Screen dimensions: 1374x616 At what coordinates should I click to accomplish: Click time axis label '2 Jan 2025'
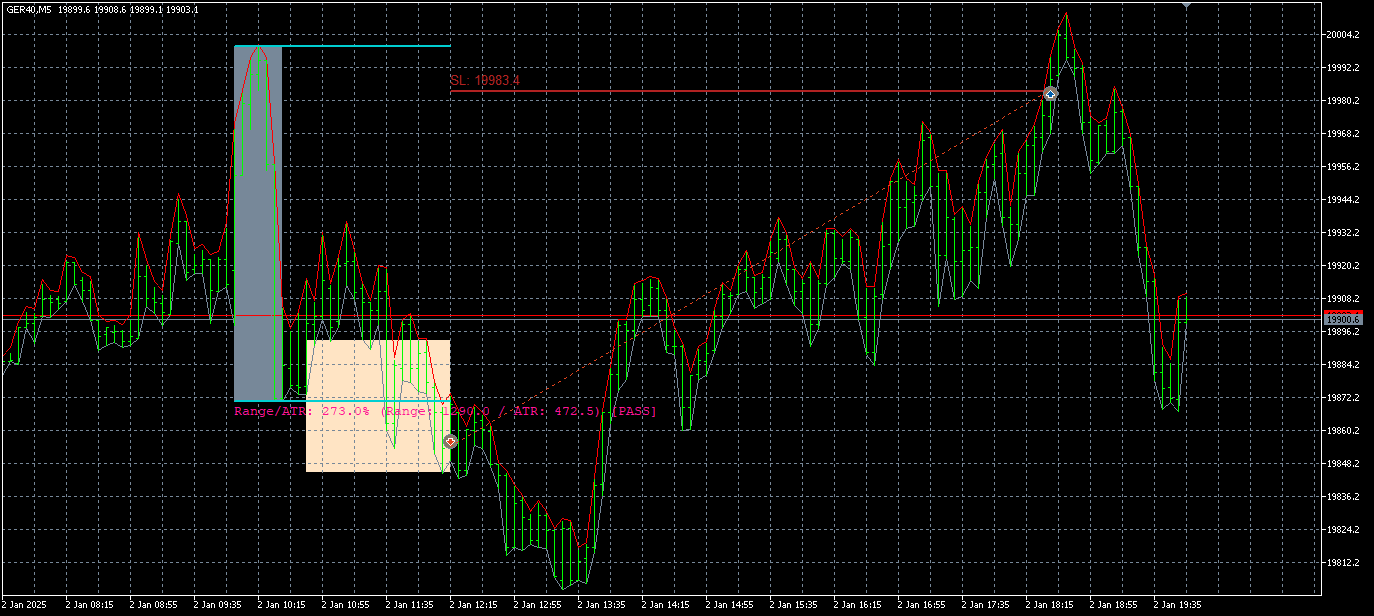[x=25, y=605]
